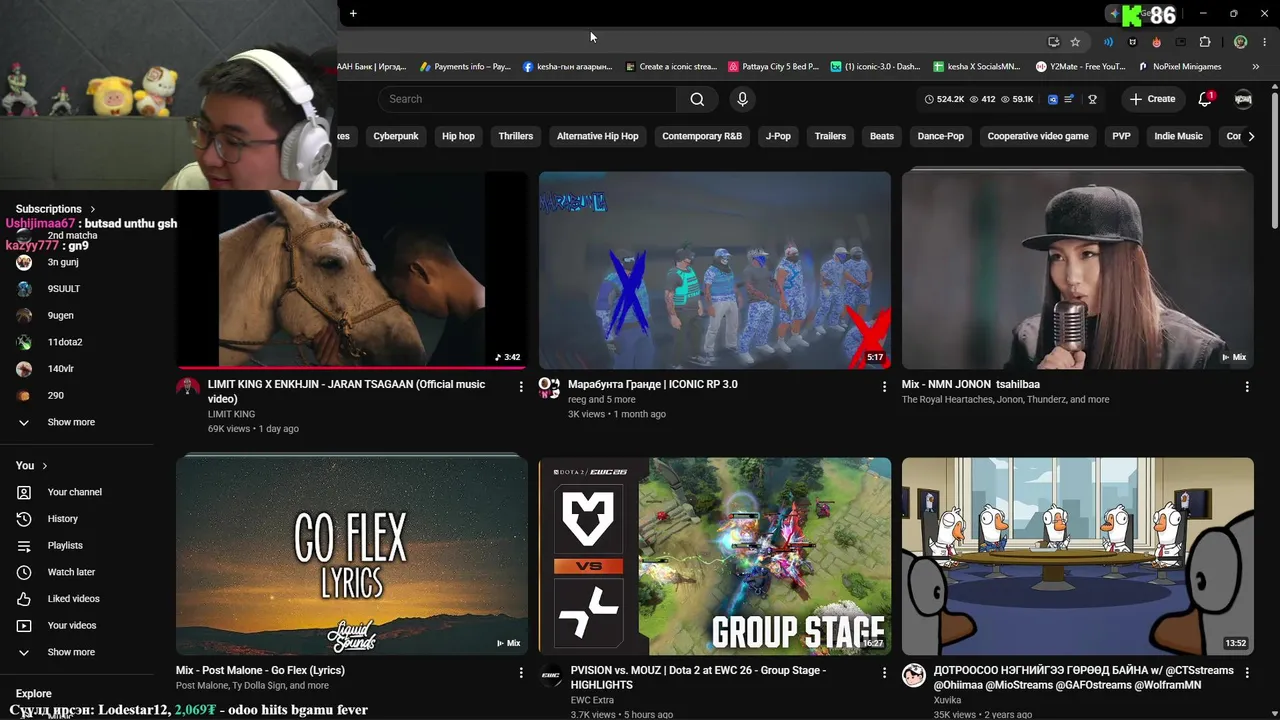Open the account avatar menu
This screenshot has width=1280, height=720.
click(x=1243, y=99)
